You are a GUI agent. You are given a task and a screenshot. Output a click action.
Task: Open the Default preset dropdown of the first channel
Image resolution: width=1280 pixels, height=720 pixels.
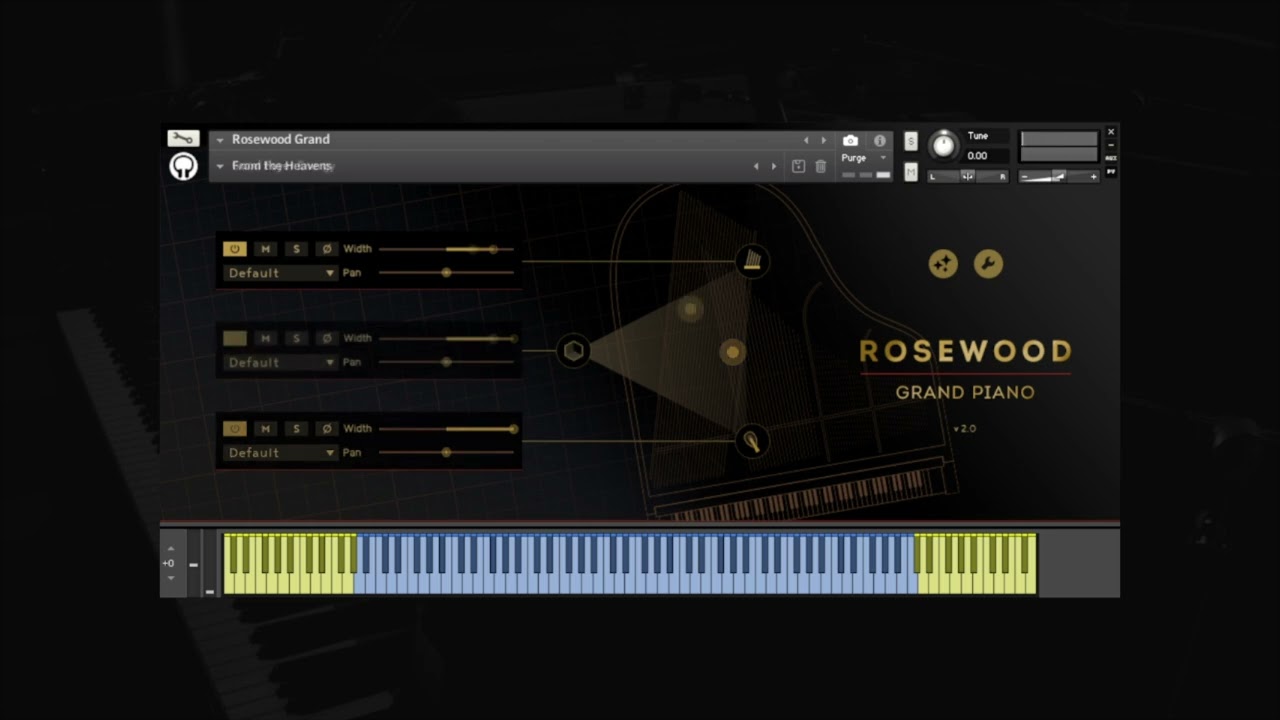[x=280, y=273]
